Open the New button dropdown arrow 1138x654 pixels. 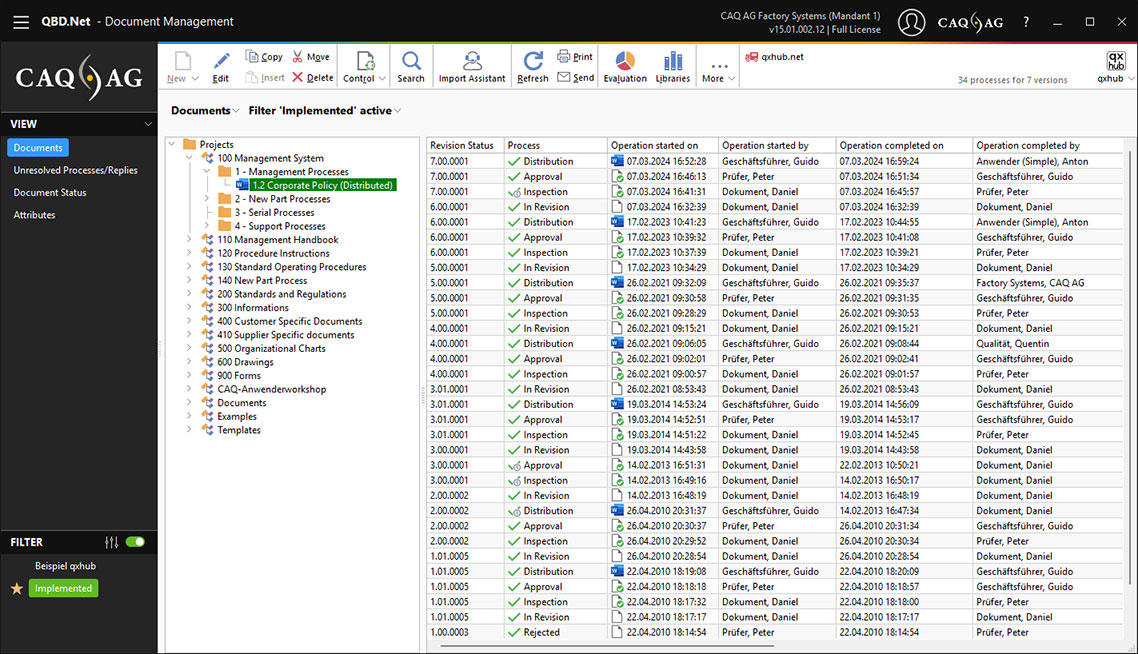[x=193, y=79]
